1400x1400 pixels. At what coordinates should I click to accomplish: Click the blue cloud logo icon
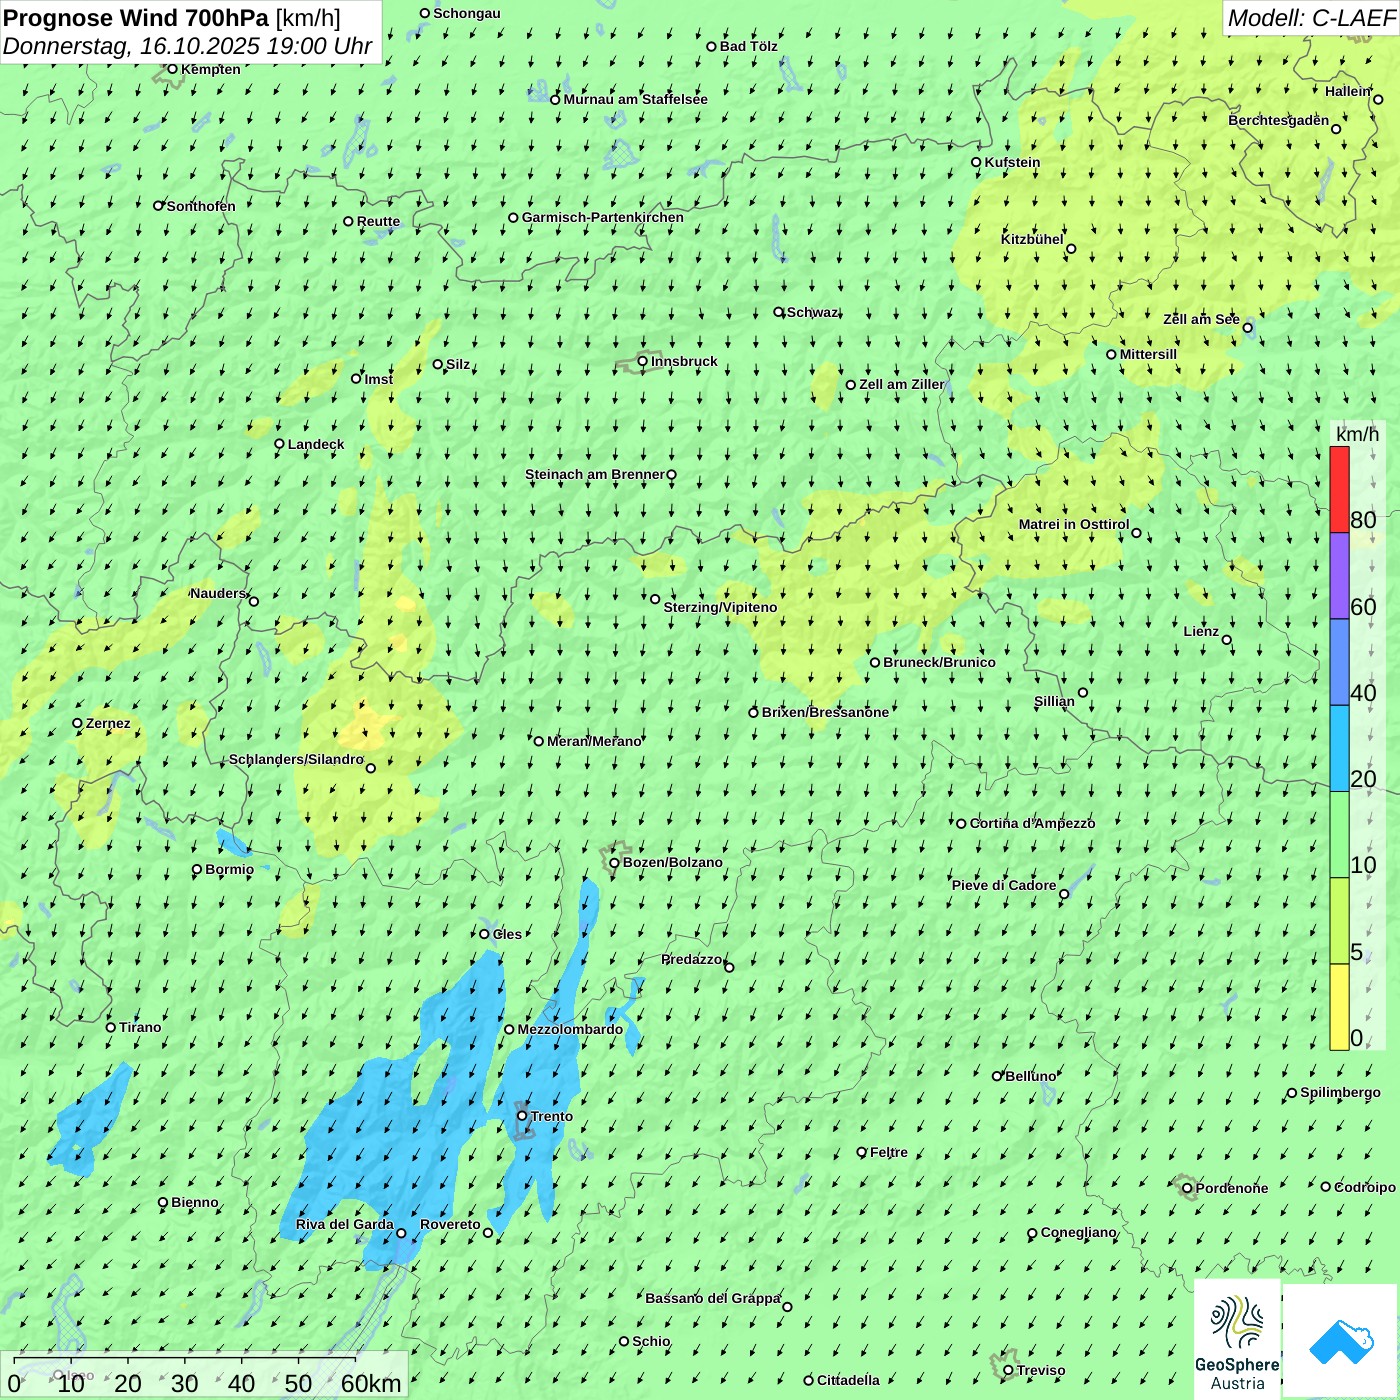1341,1341
